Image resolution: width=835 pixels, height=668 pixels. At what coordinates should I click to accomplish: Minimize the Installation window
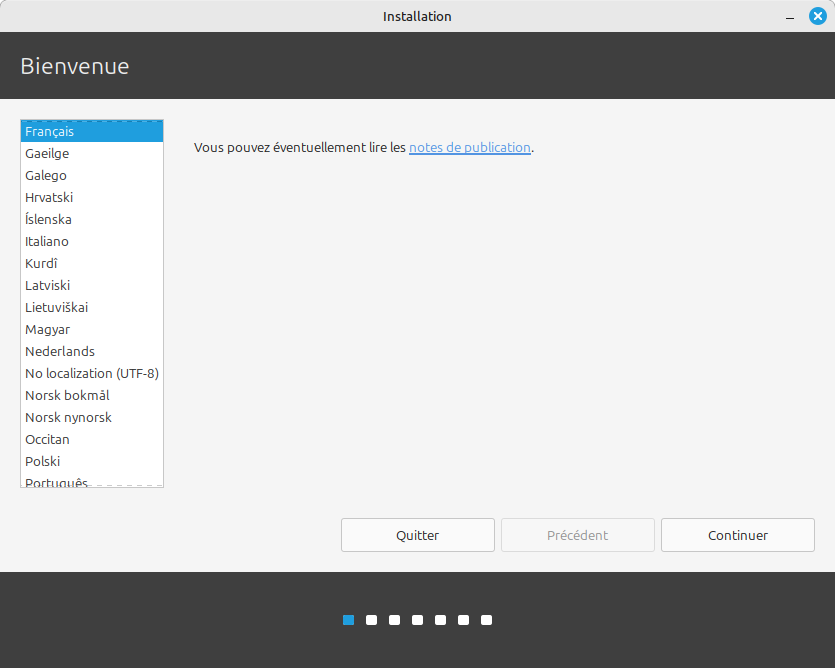[790, 17]
